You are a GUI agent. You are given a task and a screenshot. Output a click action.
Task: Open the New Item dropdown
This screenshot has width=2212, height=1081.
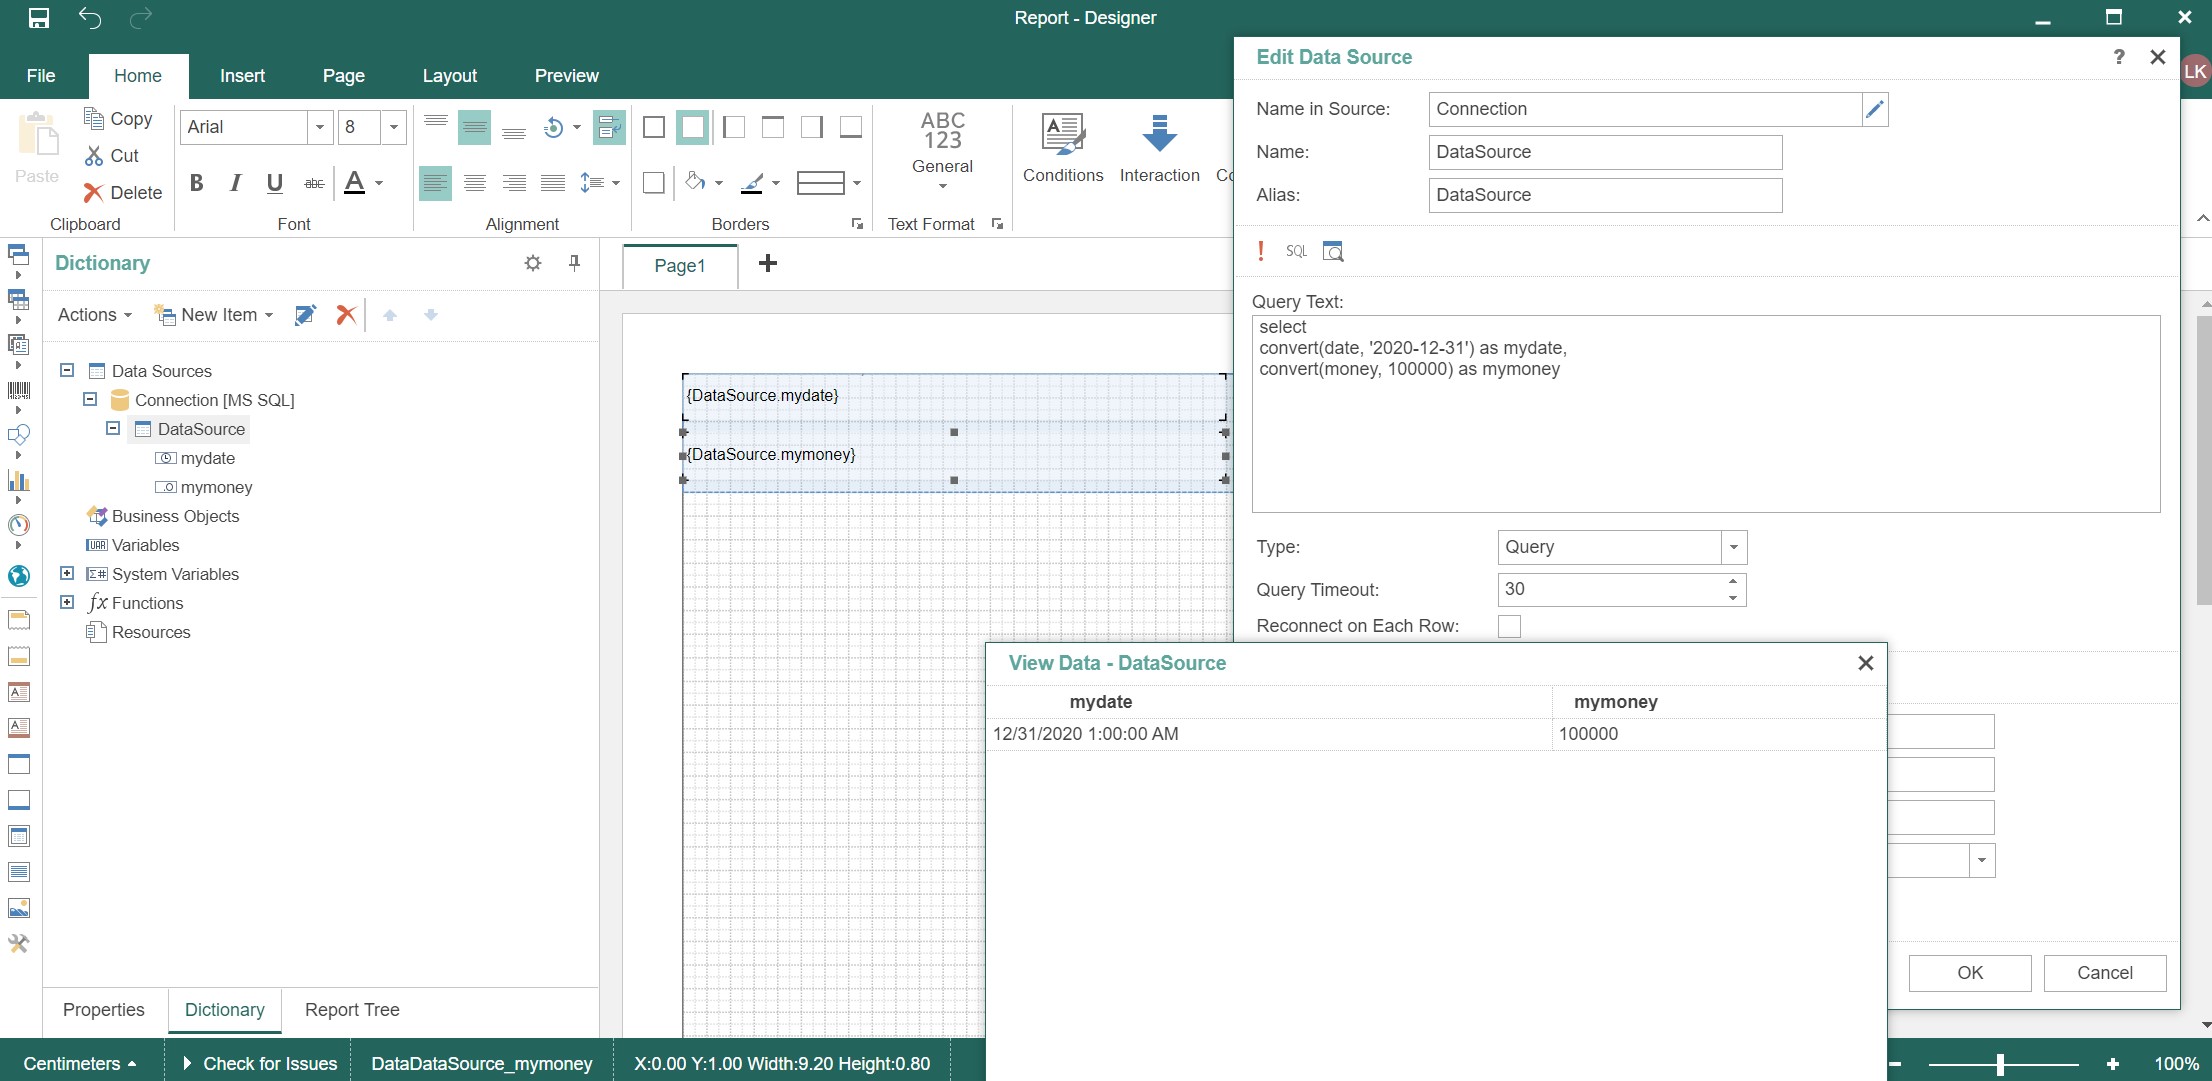214,315
